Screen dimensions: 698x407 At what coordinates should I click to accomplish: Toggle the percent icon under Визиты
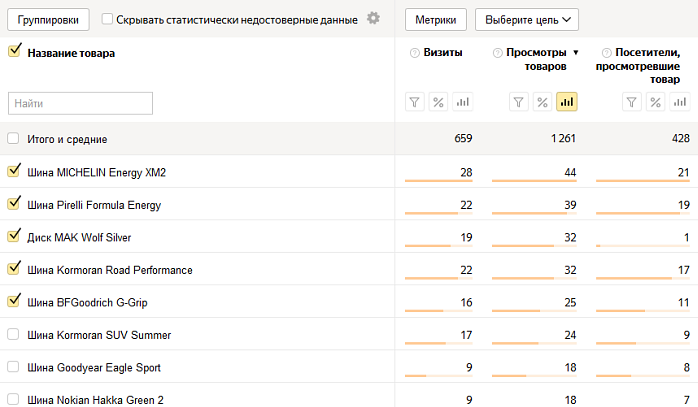438,102
